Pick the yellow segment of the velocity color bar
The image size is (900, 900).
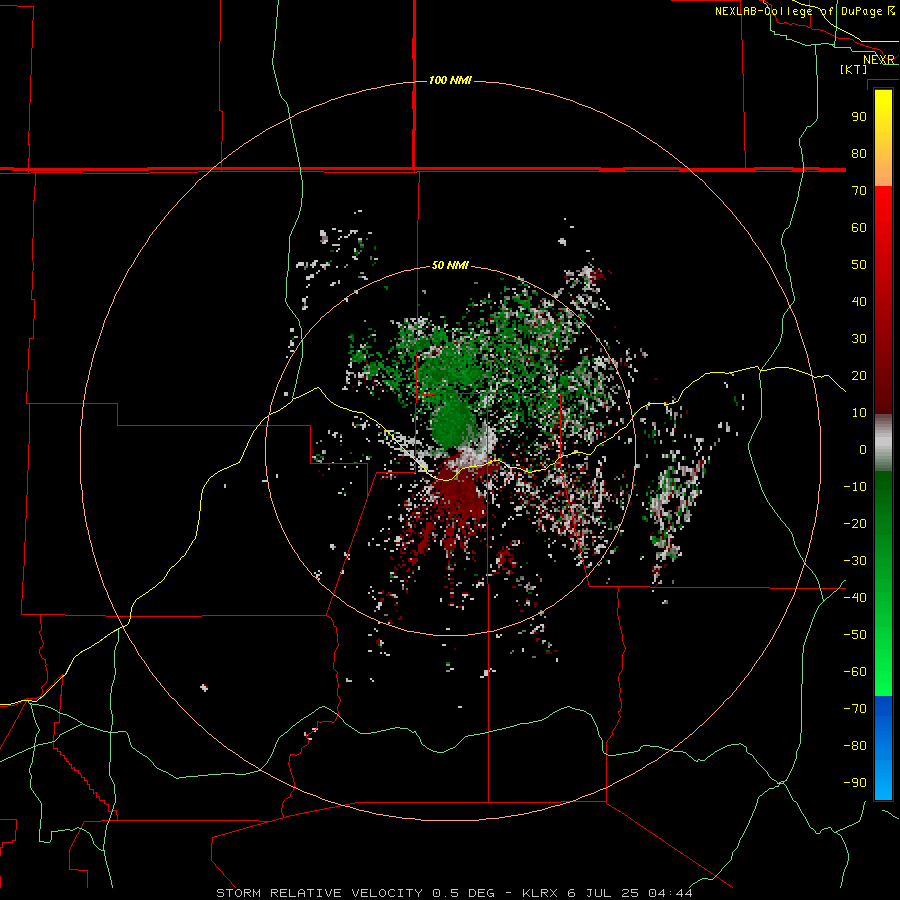click(x=883, y=138)
